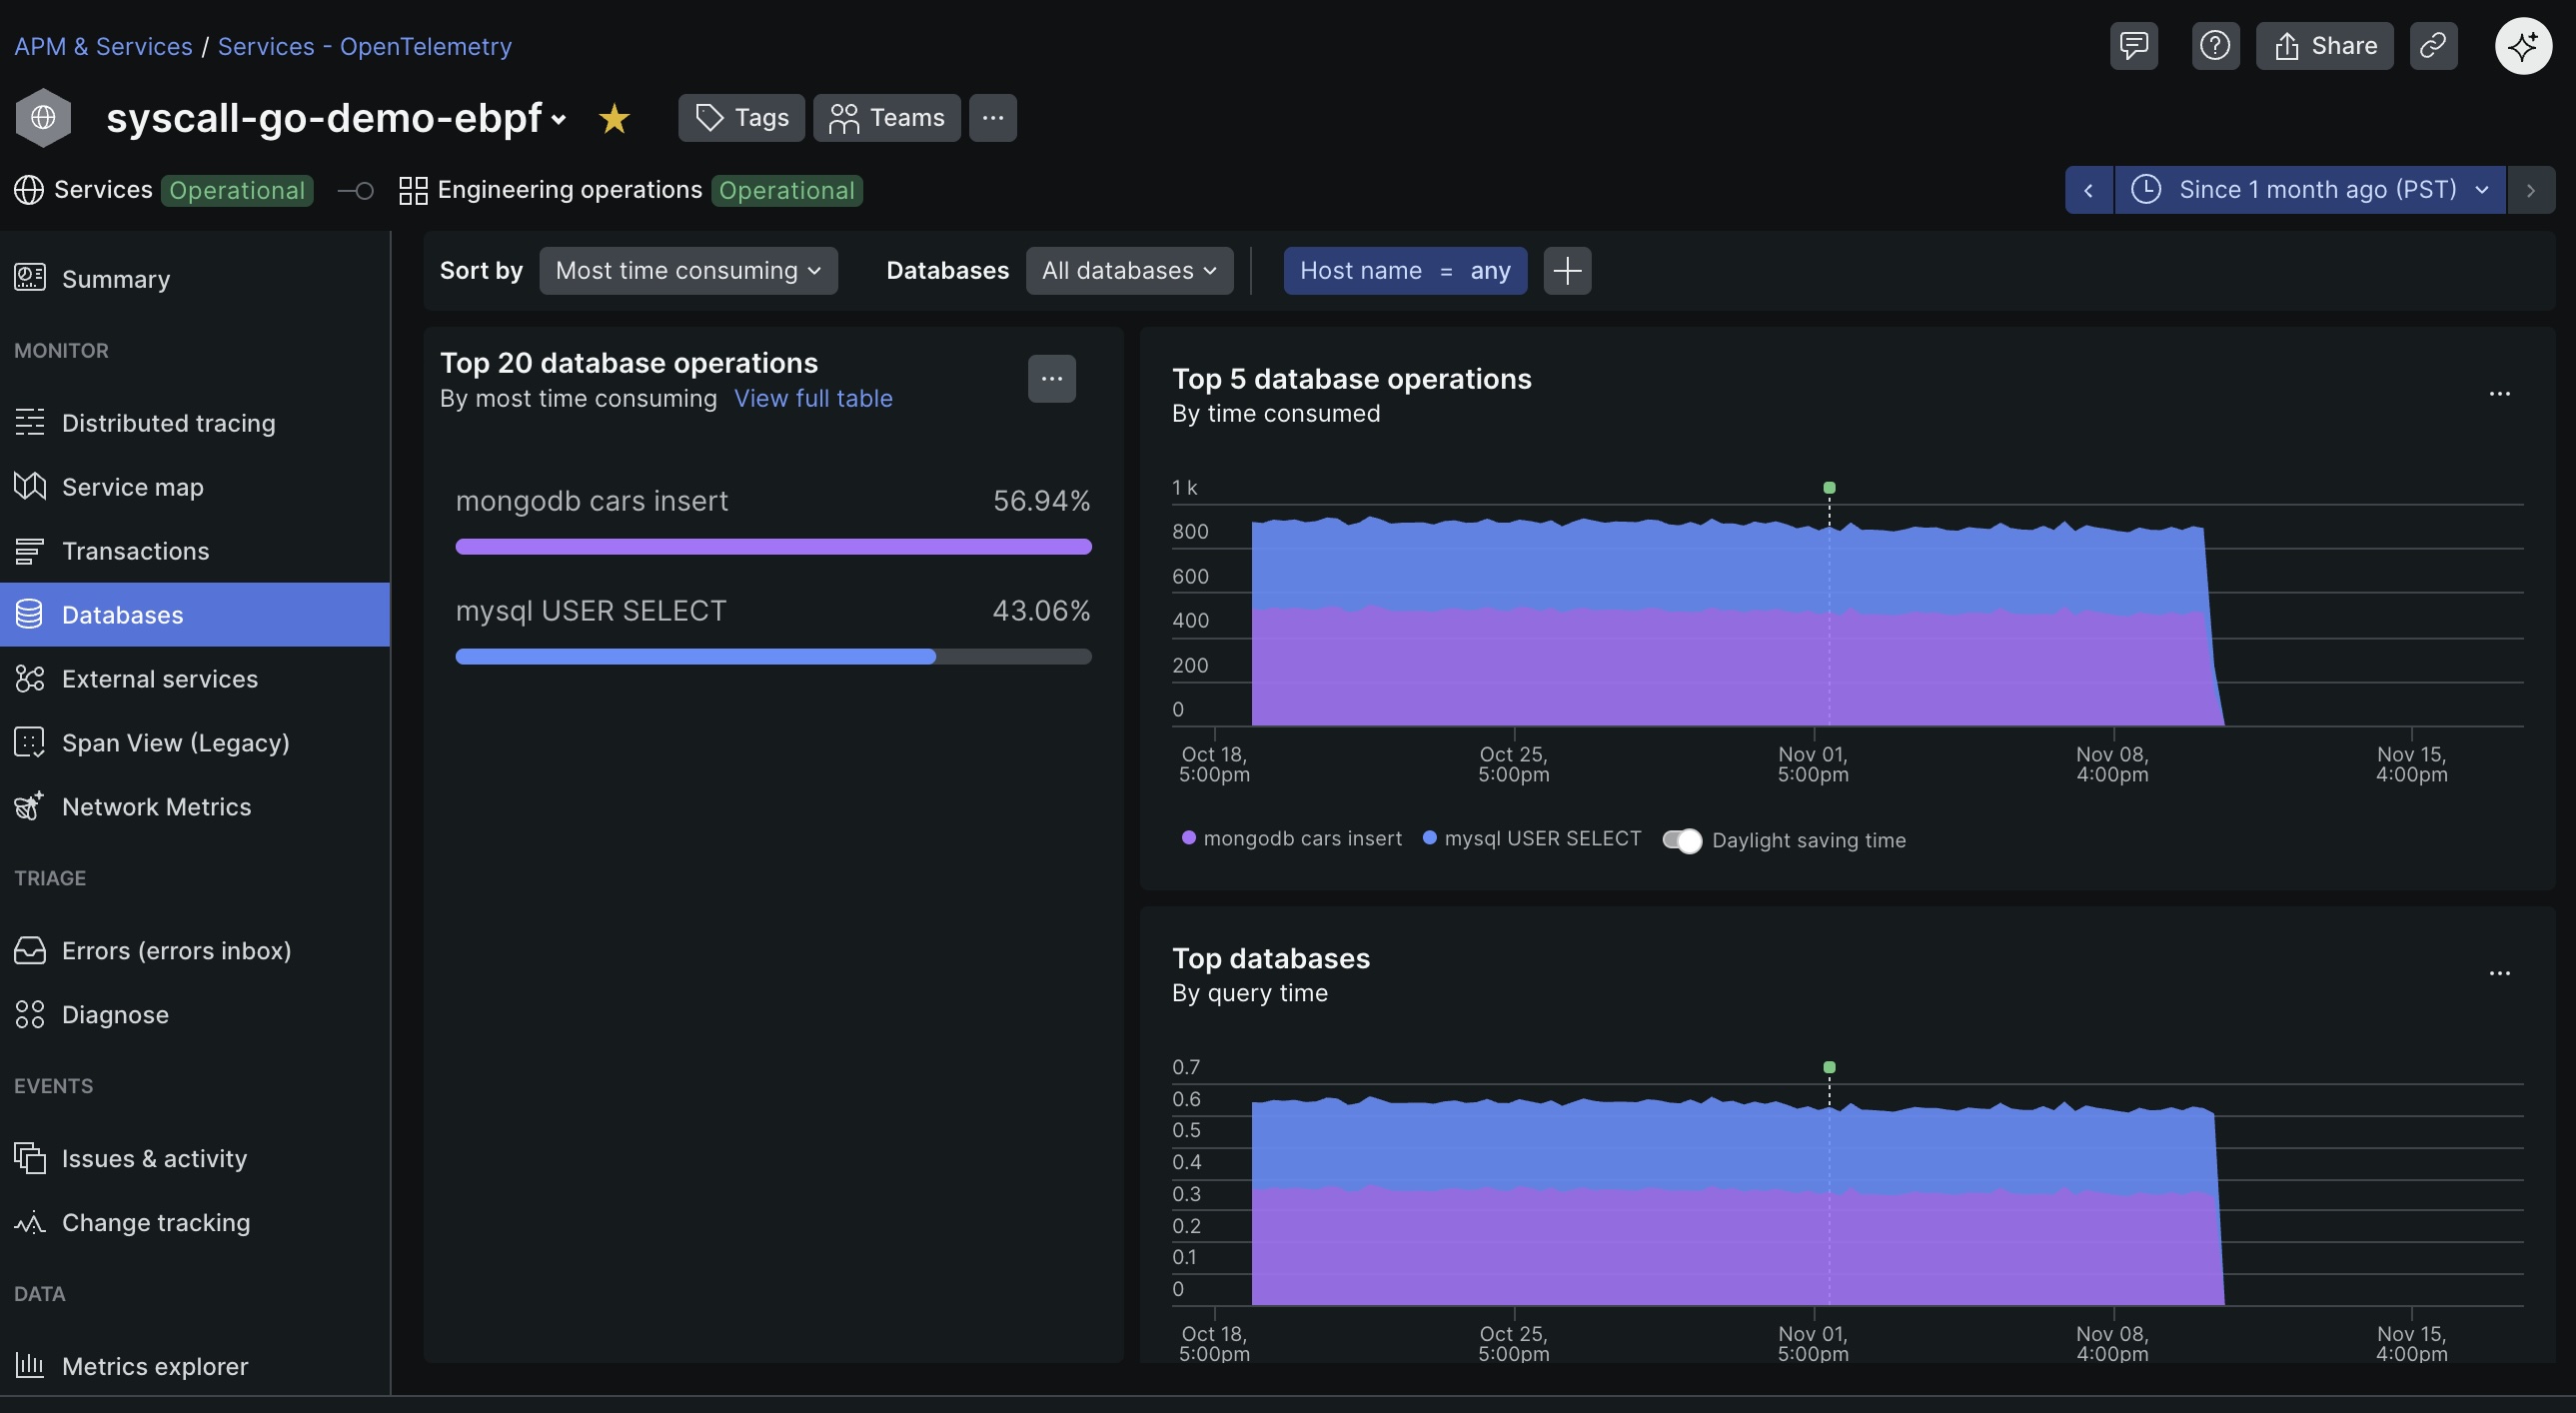This screenshot has height=1413, width=2576.
Task: Select External services monitoring
Action: click(159, 678)
